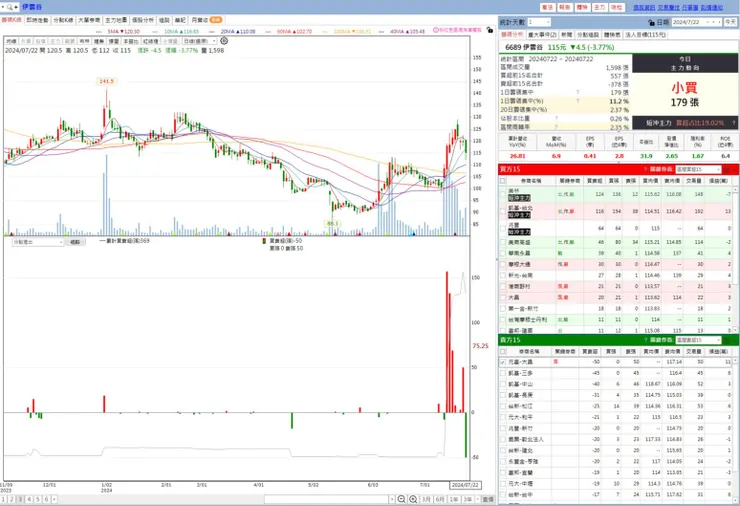Click help icon next to 佔股本比重
This screenshot has height=506, width=740.
point(556,118)
